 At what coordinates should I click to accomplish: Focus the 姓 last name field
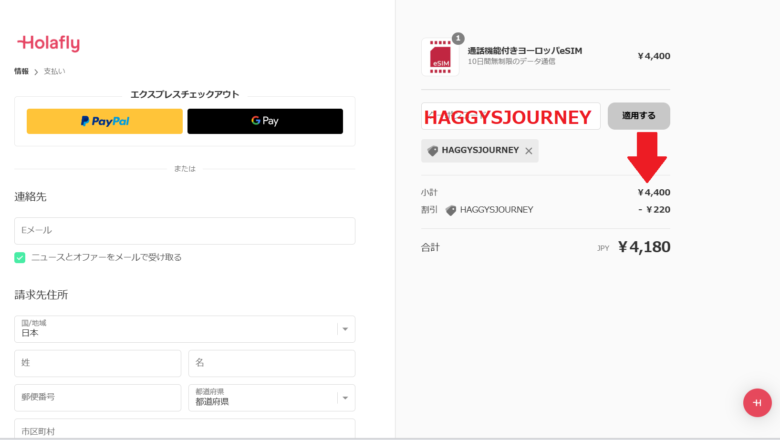[x=98, y=363]
